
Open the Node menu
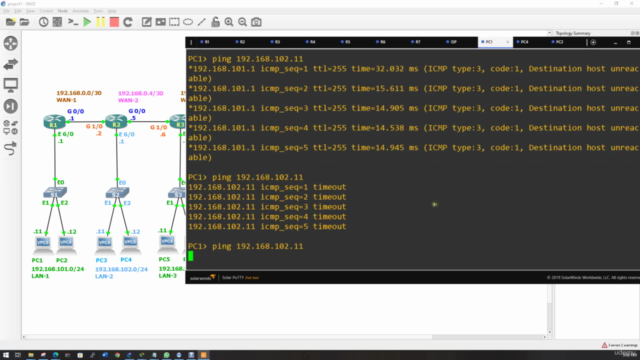pyautogui.click(x=62, y=11)
